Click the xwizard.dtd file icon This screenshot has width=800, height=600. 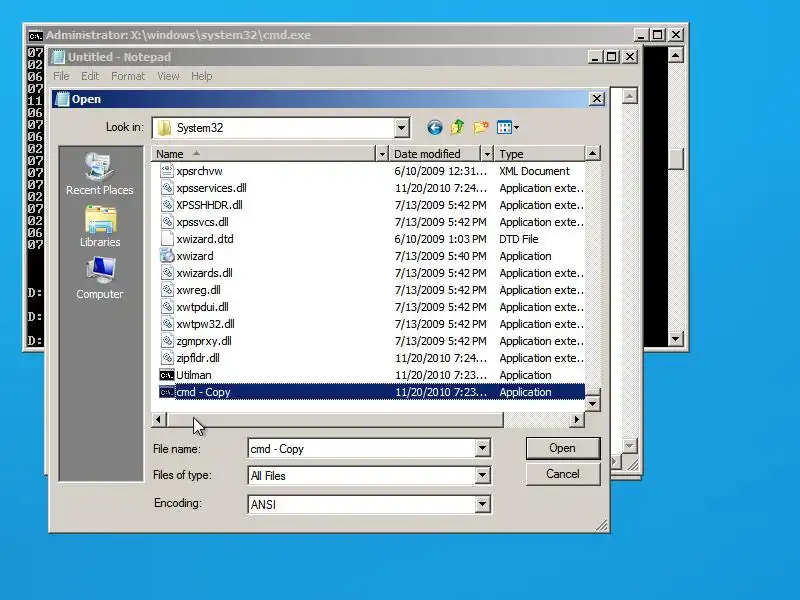167,239
